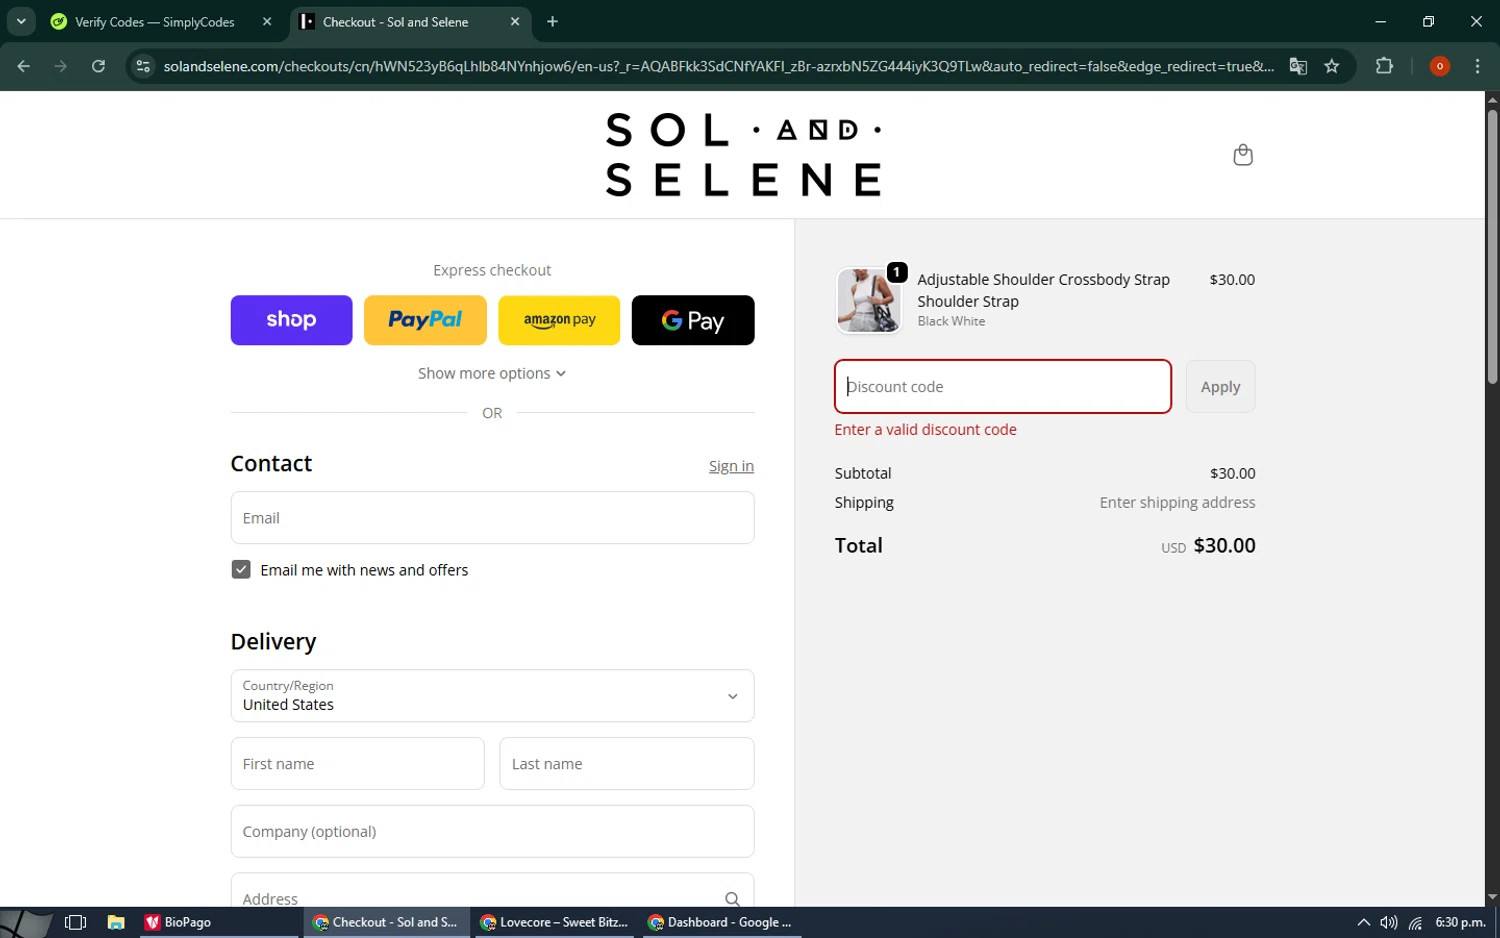Open the Chrome profile avatar
The image size is (1500, 938).
pyautogui.click(x=1440, y=66)
